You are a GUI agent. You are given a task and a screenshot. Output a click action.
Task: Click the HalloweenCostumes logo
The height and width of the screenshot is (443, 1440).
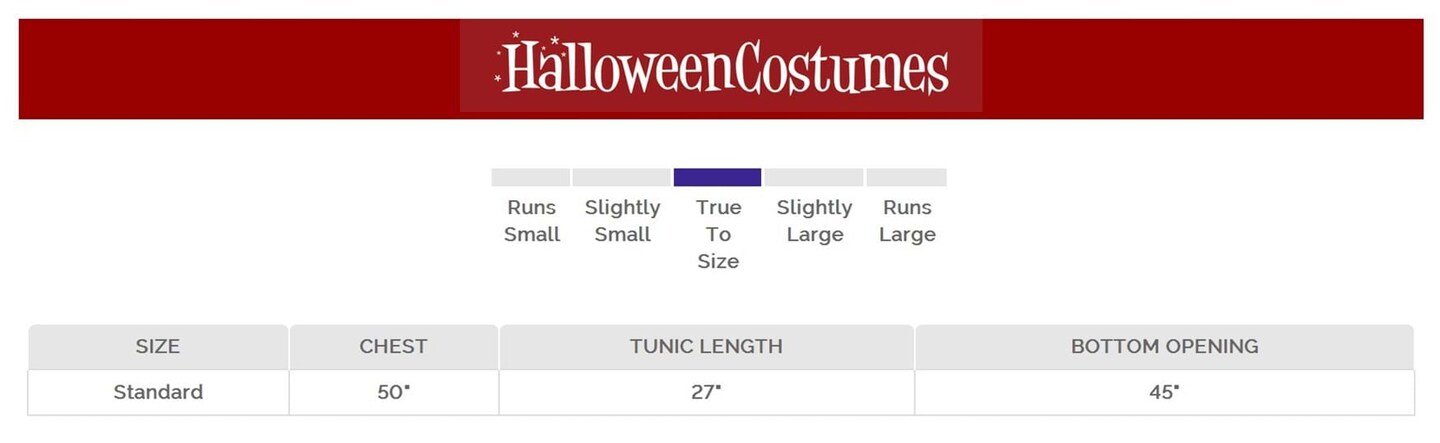(721, 66)
